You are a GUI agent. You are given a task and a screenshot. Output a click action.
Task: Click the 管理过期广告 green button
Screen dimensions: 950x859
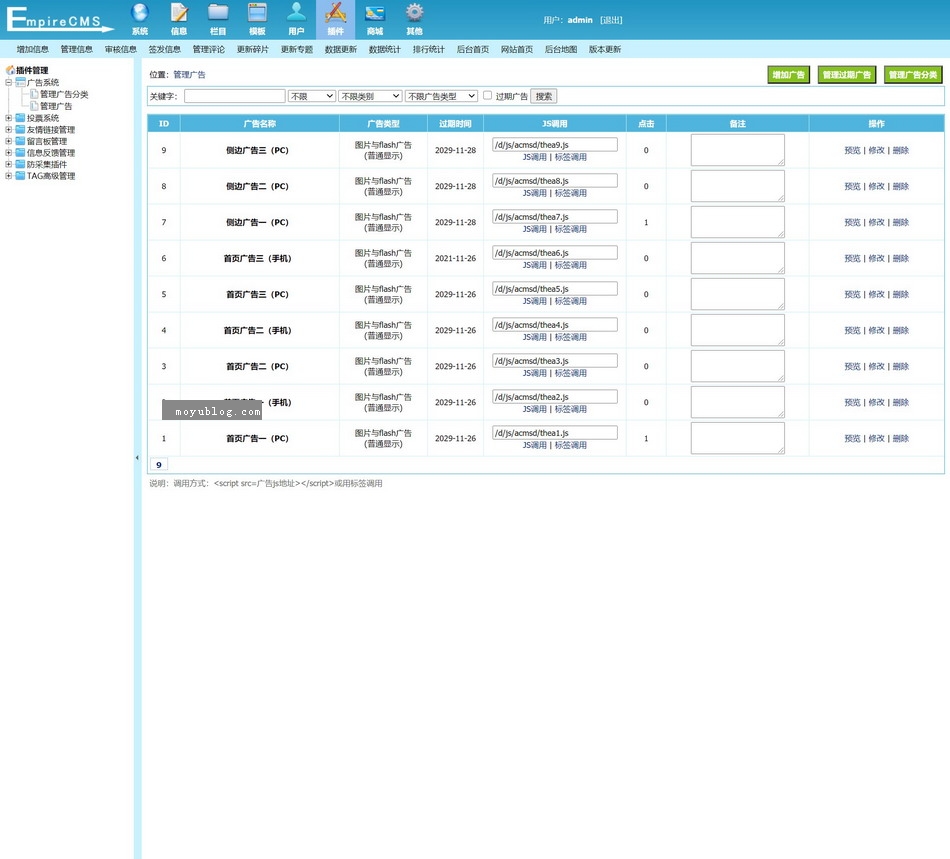[847, 75]
